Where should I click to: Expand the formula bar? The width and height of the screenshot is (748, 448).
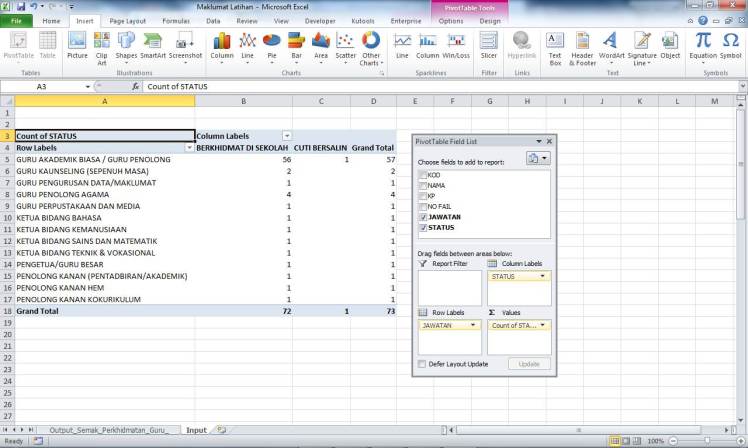[742, 86]
